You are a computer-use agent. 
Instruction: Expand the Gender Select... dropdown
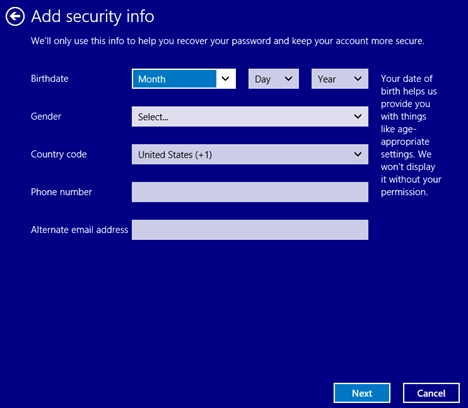click(x=250, y=116)
